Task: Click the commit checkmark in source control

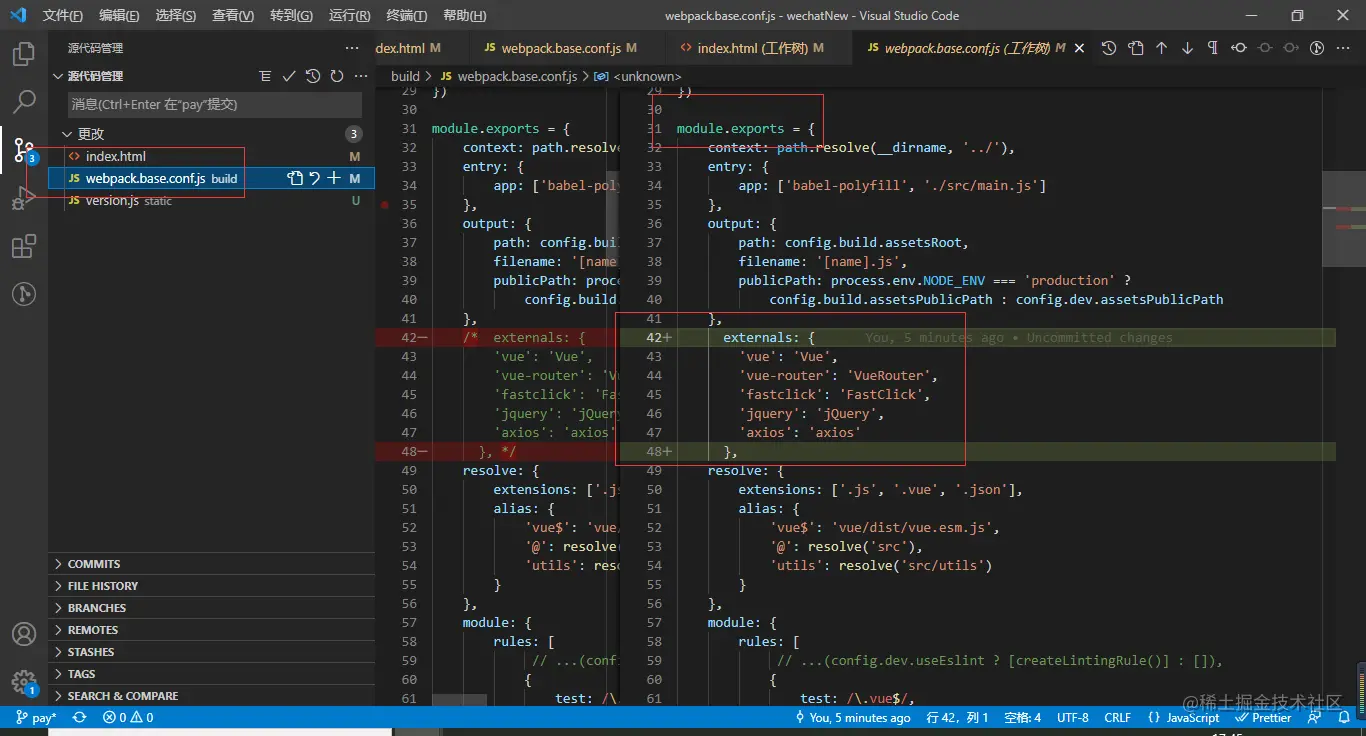Action: 289,76
